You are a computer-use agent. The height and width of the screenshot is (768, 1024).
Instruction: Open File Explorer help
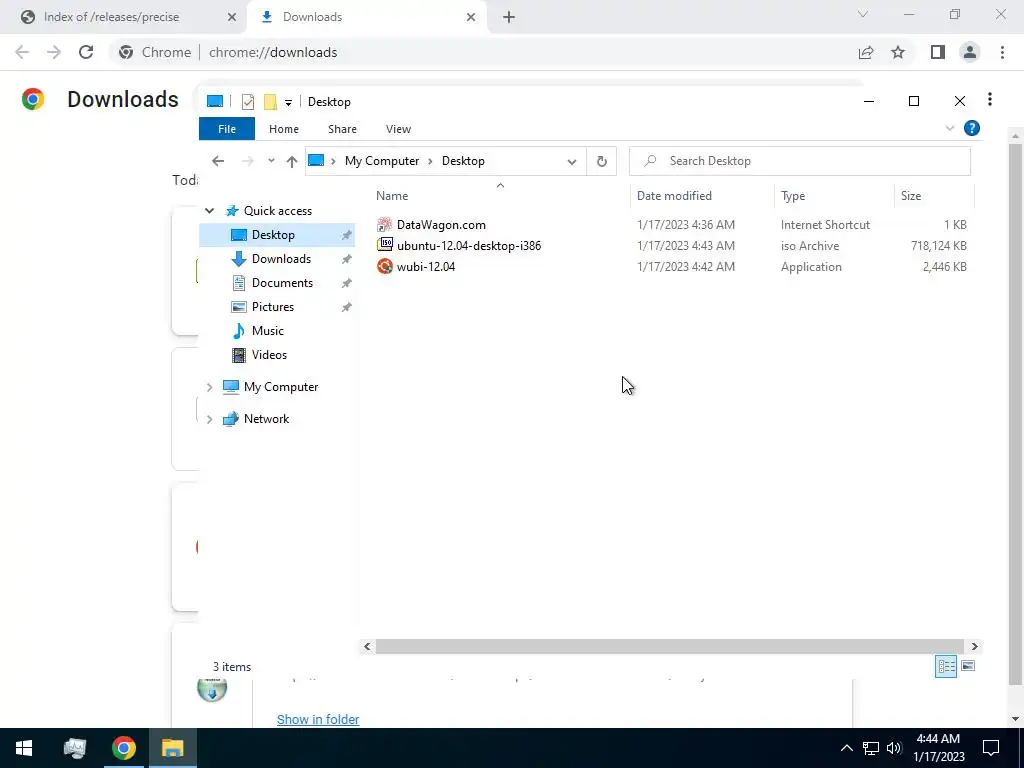(972, 129)
